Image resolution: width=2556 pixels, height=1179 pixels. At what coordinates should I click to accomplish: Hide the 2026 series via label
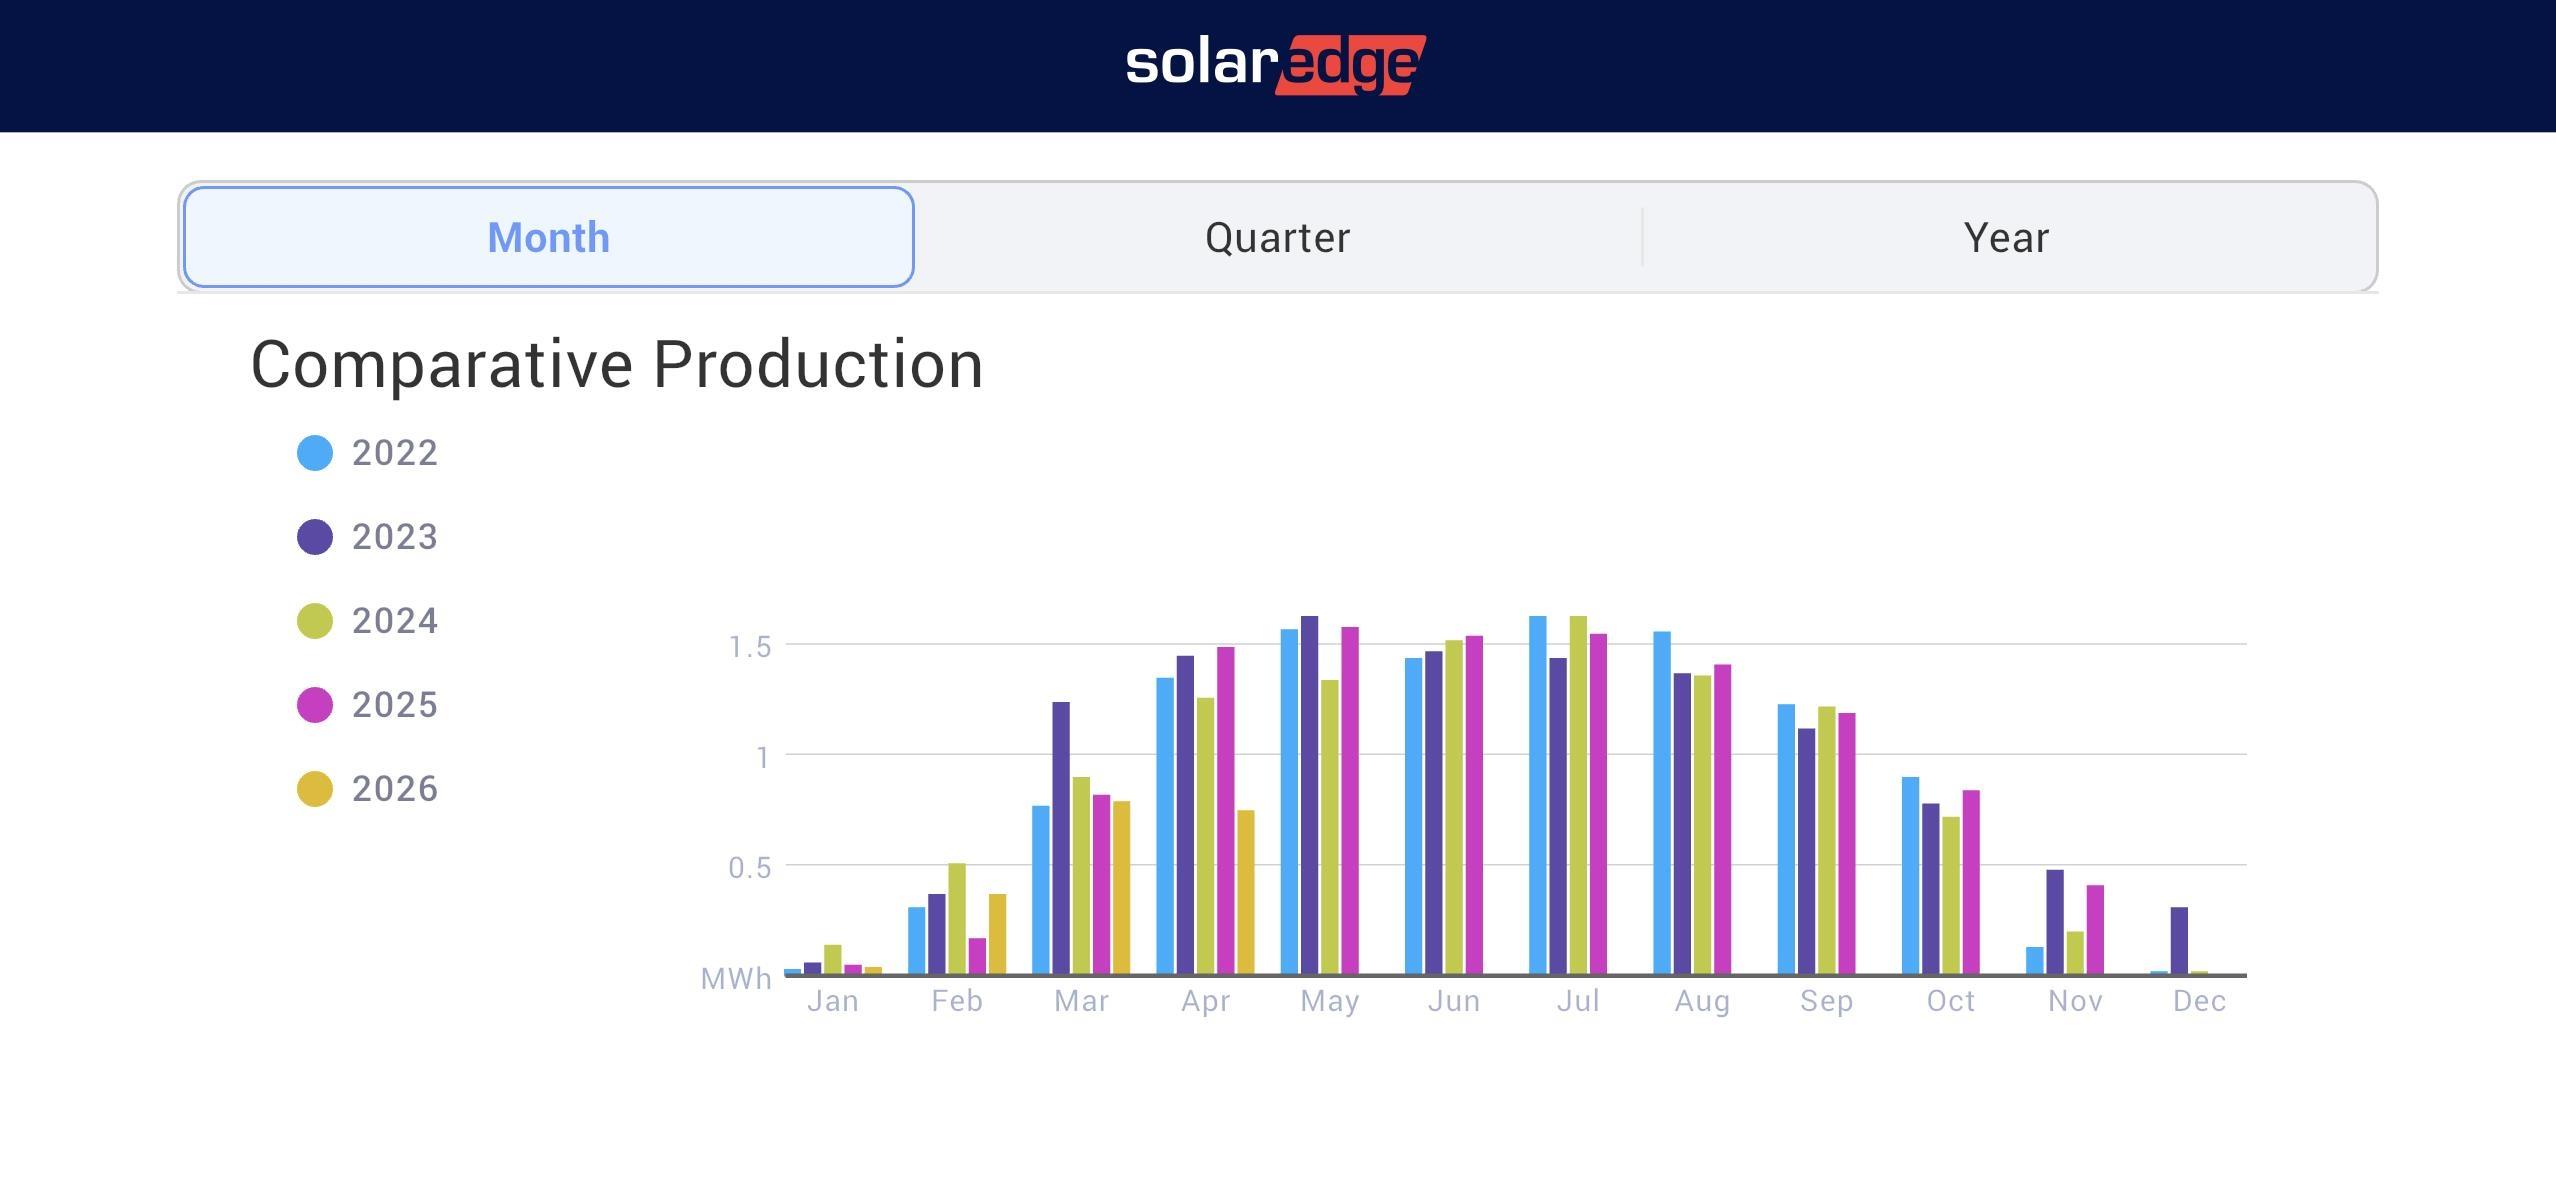click(395, 789)
